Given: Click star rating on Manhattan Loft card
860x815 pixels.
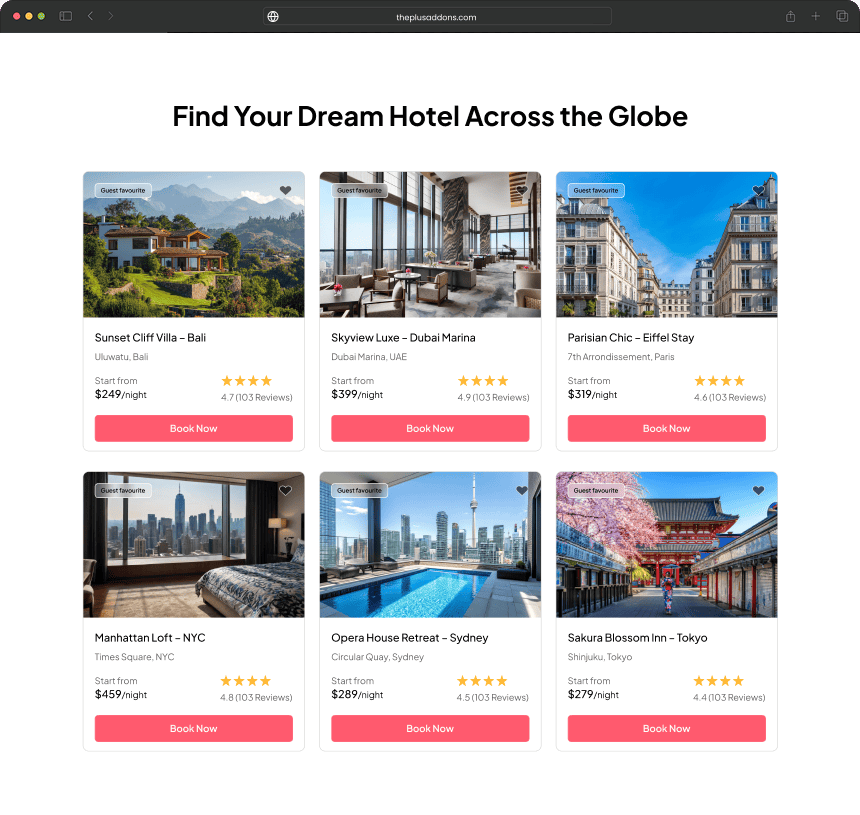Looking at the screenshot, I should tap(246, 681).
